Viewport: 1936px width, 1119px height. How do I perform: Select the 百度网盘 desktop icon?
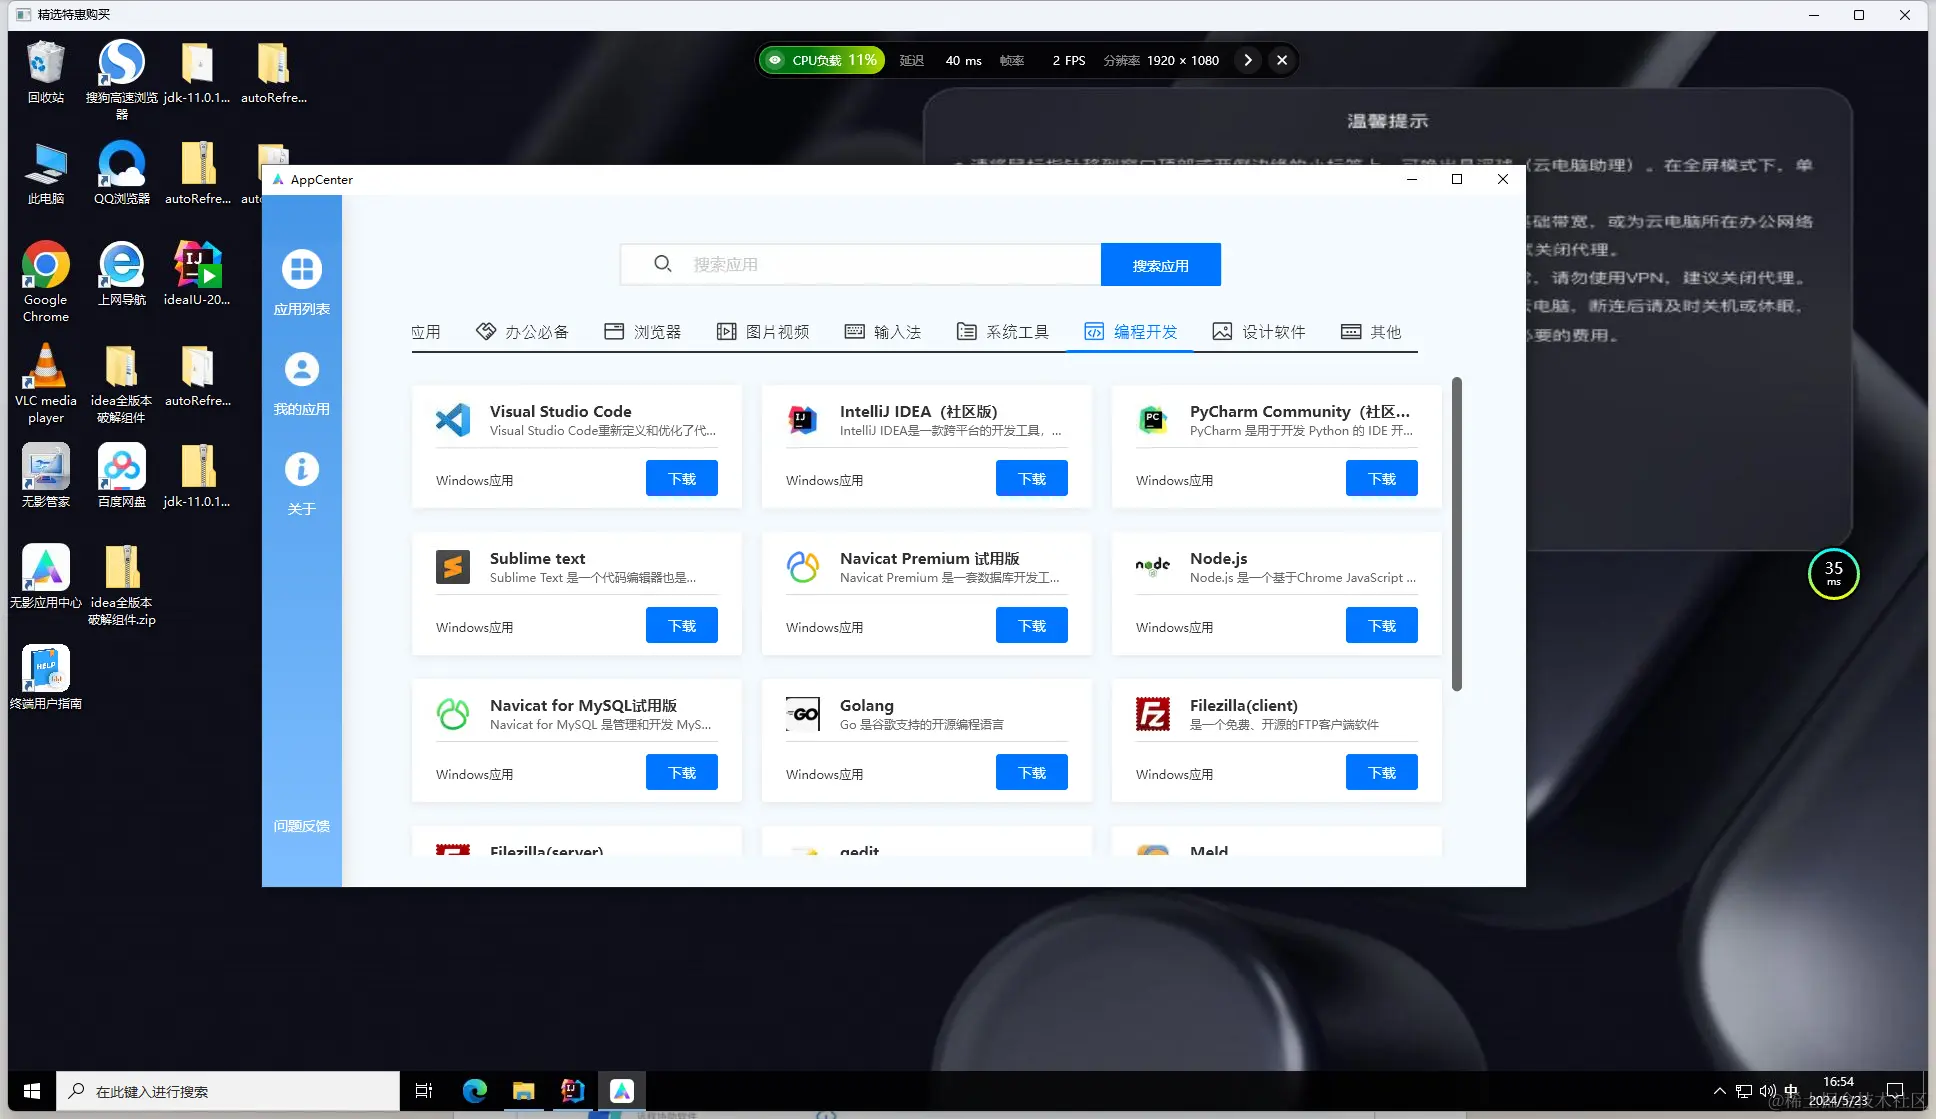click(122, 476)
